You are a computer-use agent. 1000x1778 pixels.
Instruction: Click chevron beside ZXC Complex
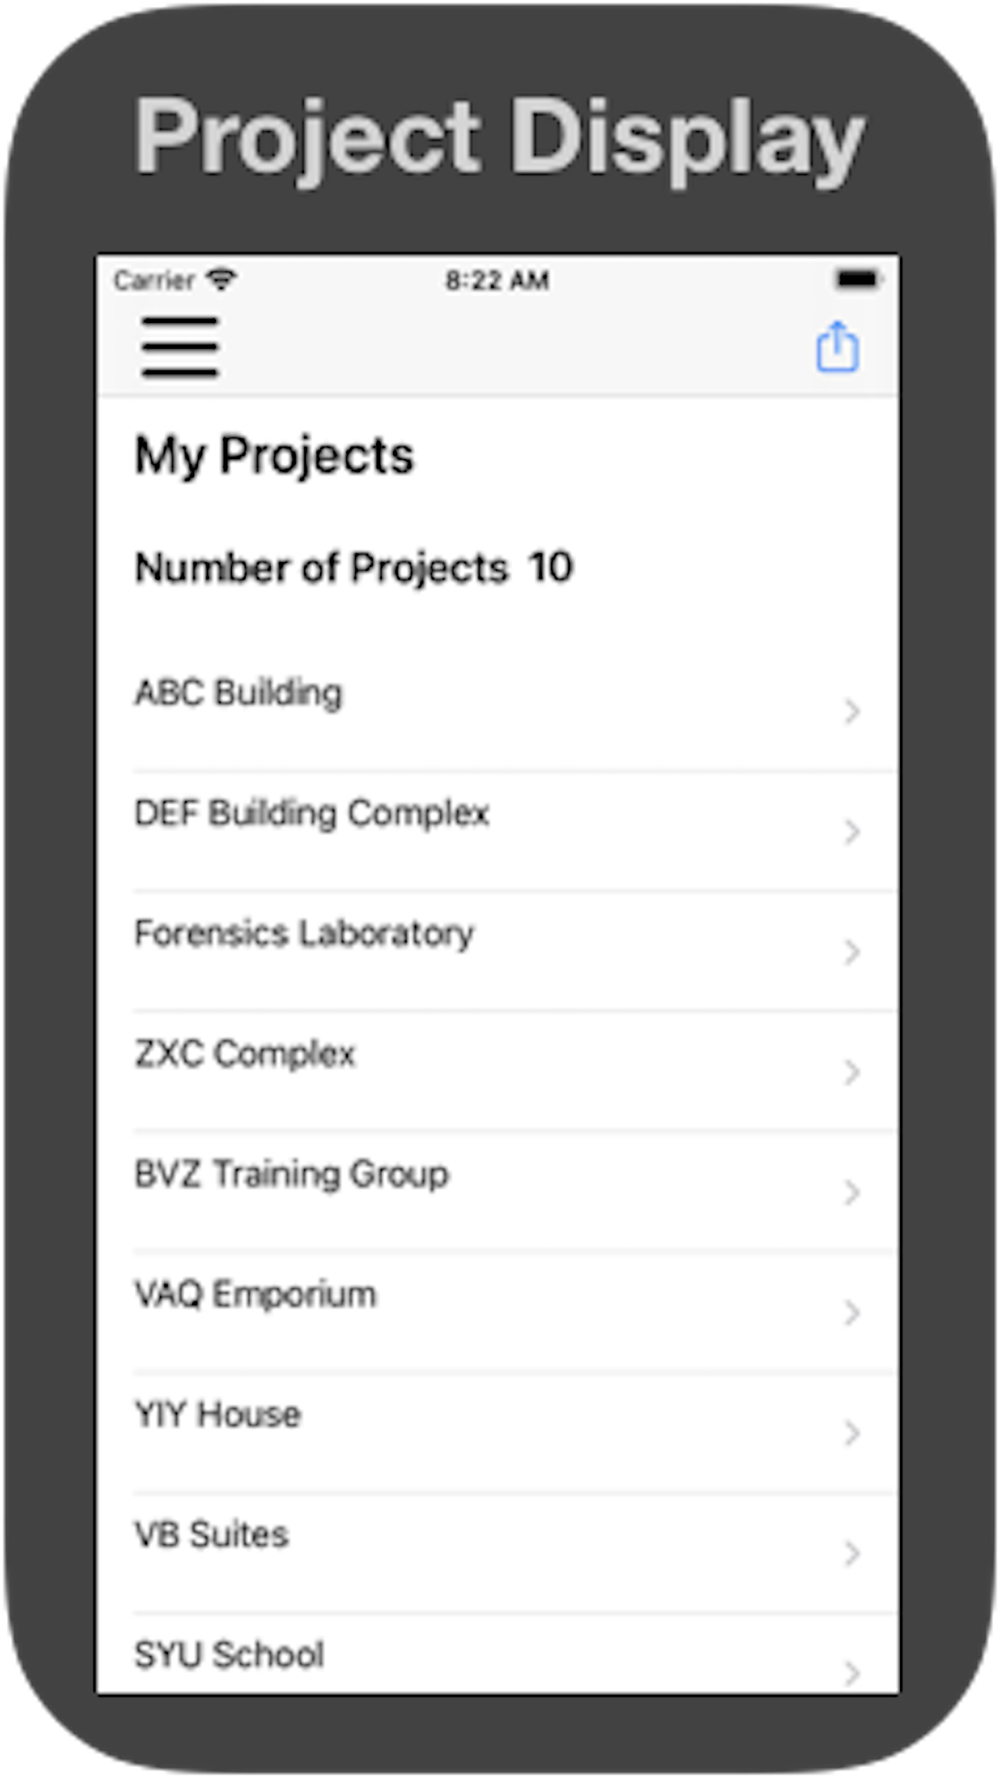[x=851, y=1072]
